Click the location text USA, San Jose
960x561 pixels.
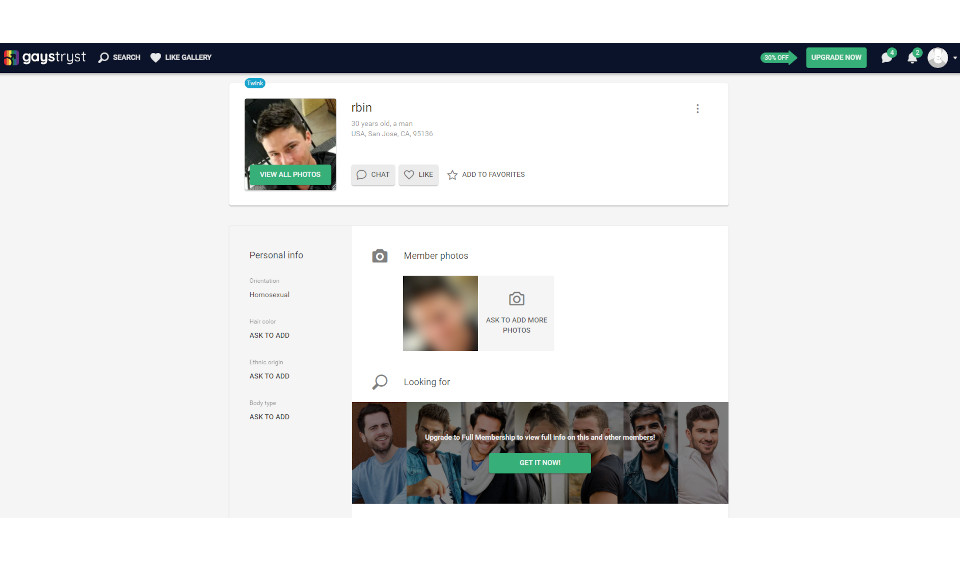(392, 134)
